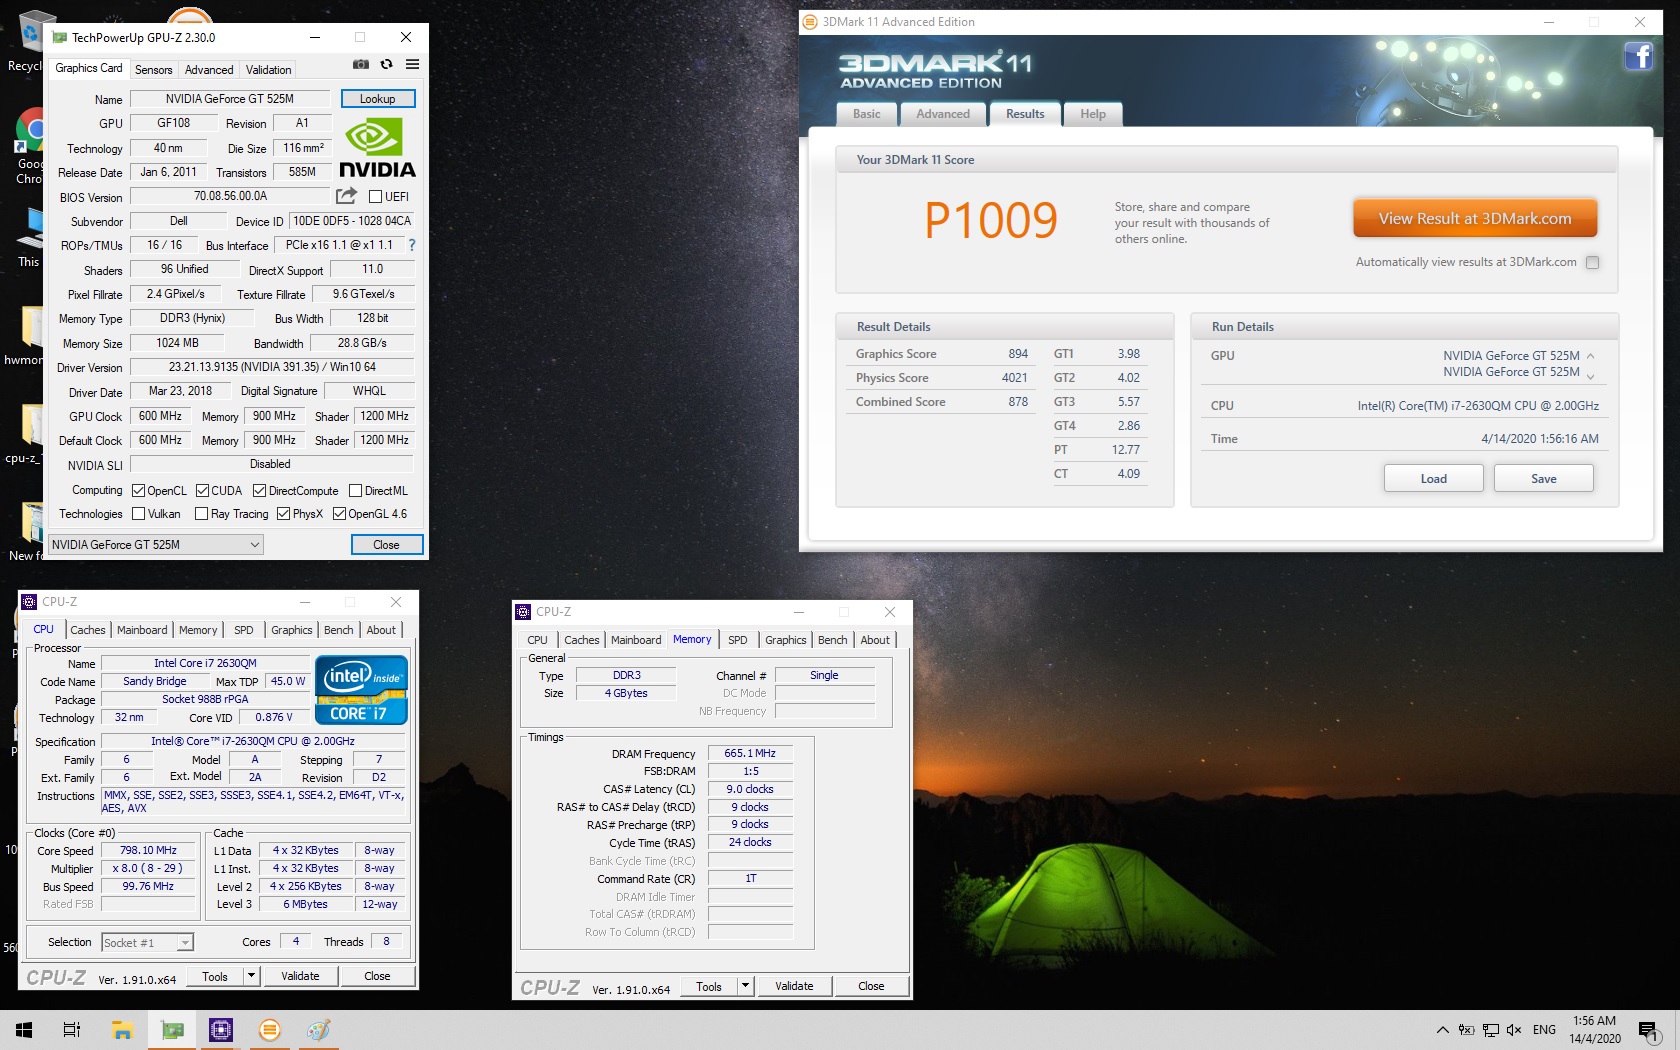Viewport: 1680px width, 1050px height.
Task: Open the notification center icon
Action: tap(1649, 1030)
